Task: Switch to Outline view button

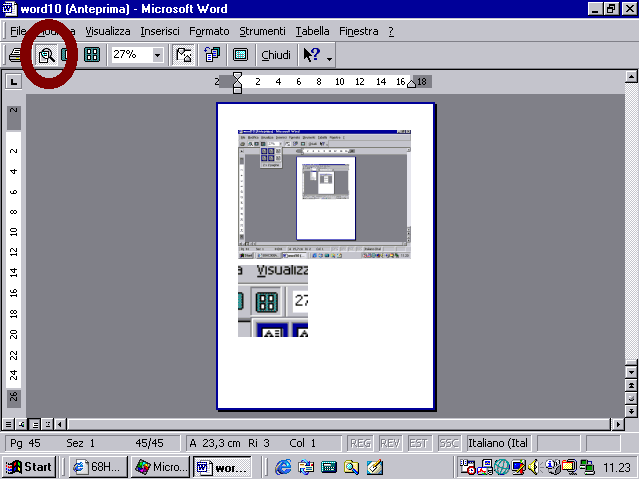Action: pyautogui.click(x=48, y=424)
